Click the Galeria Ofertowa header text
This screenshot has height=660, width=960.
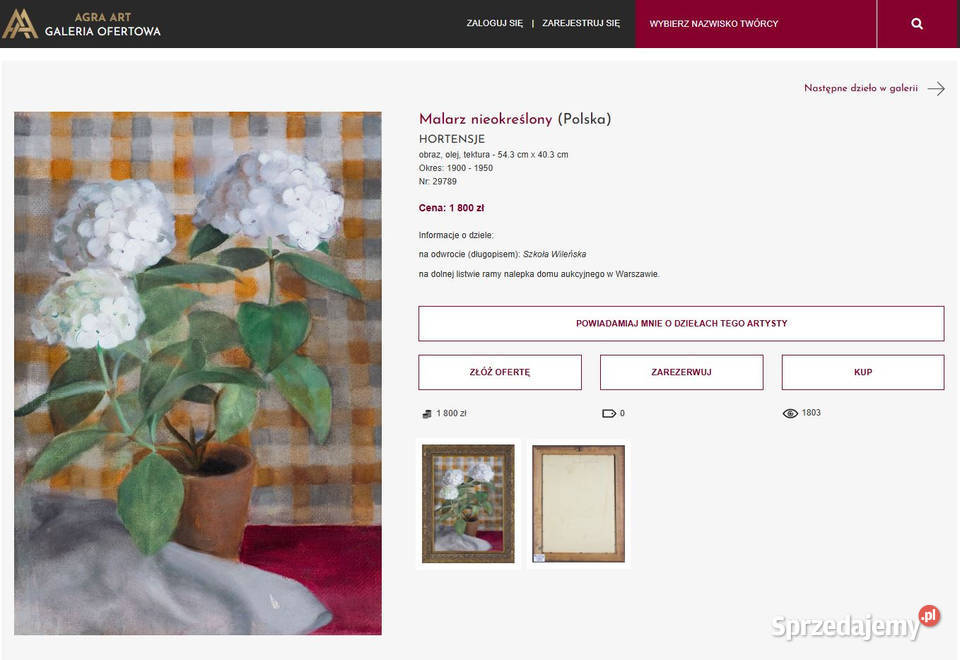click(102, 31)
